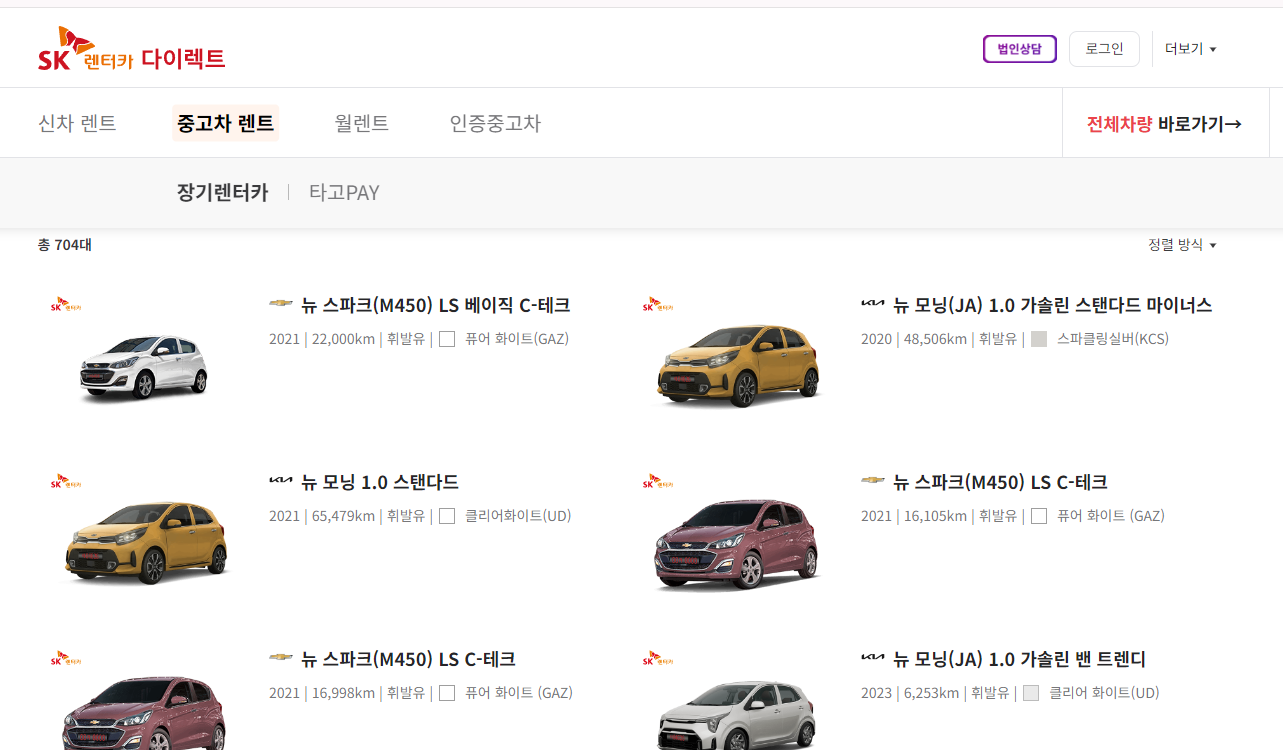This screenshot has width=1283, height=750.
Task: Click Chevrolet emblem beside 16,998km 뉴 스파크 LS C-테크
Action: (281, 657)
